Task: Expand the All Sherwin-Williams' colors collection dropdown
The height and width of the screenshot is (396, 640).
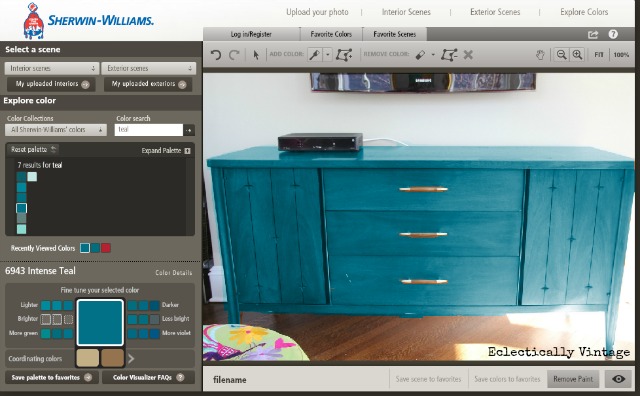Action: 56,130
